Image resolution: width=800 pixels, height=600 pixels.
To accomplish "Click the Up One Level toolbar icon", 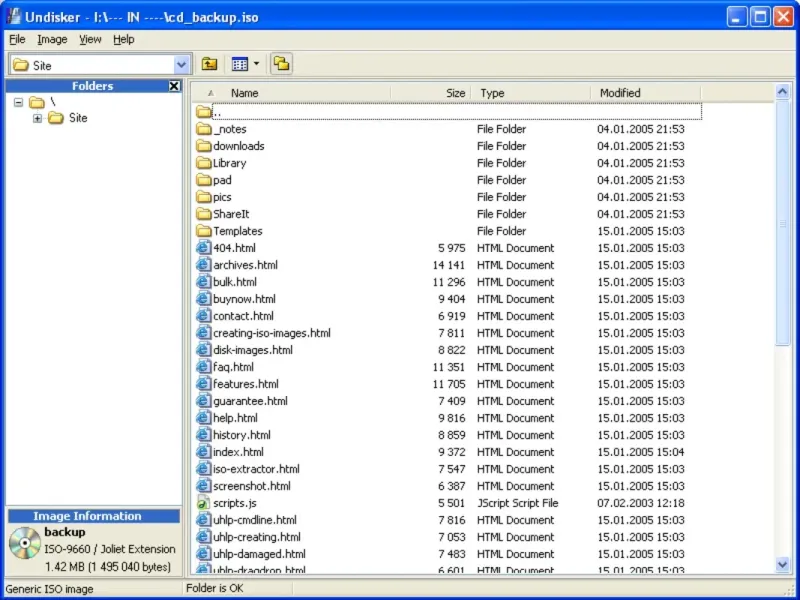I will point(209,64).
